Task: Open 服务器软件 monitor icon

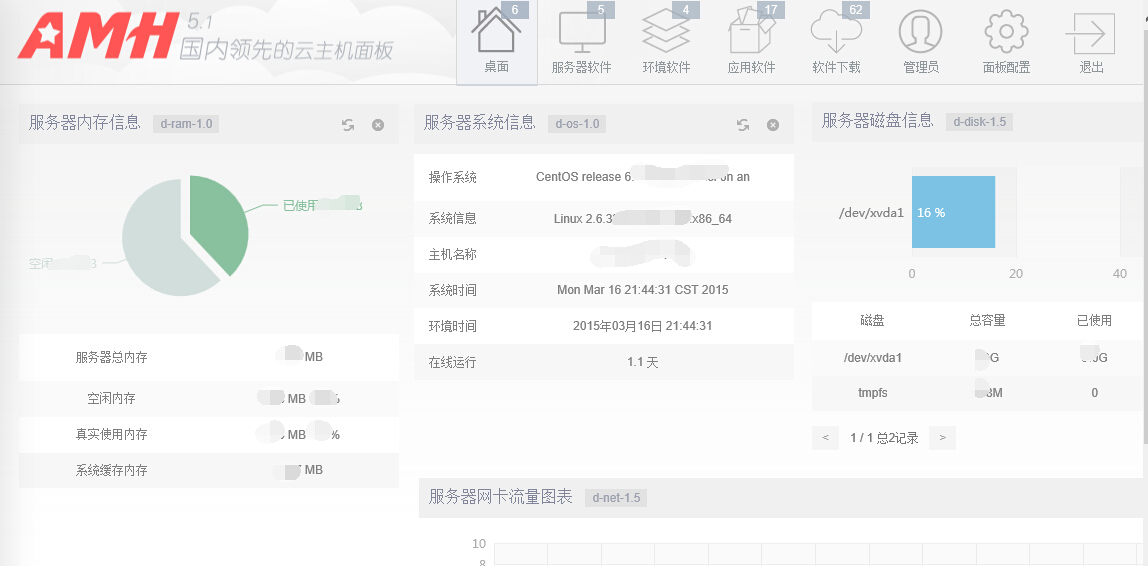Action: [582, 30]
